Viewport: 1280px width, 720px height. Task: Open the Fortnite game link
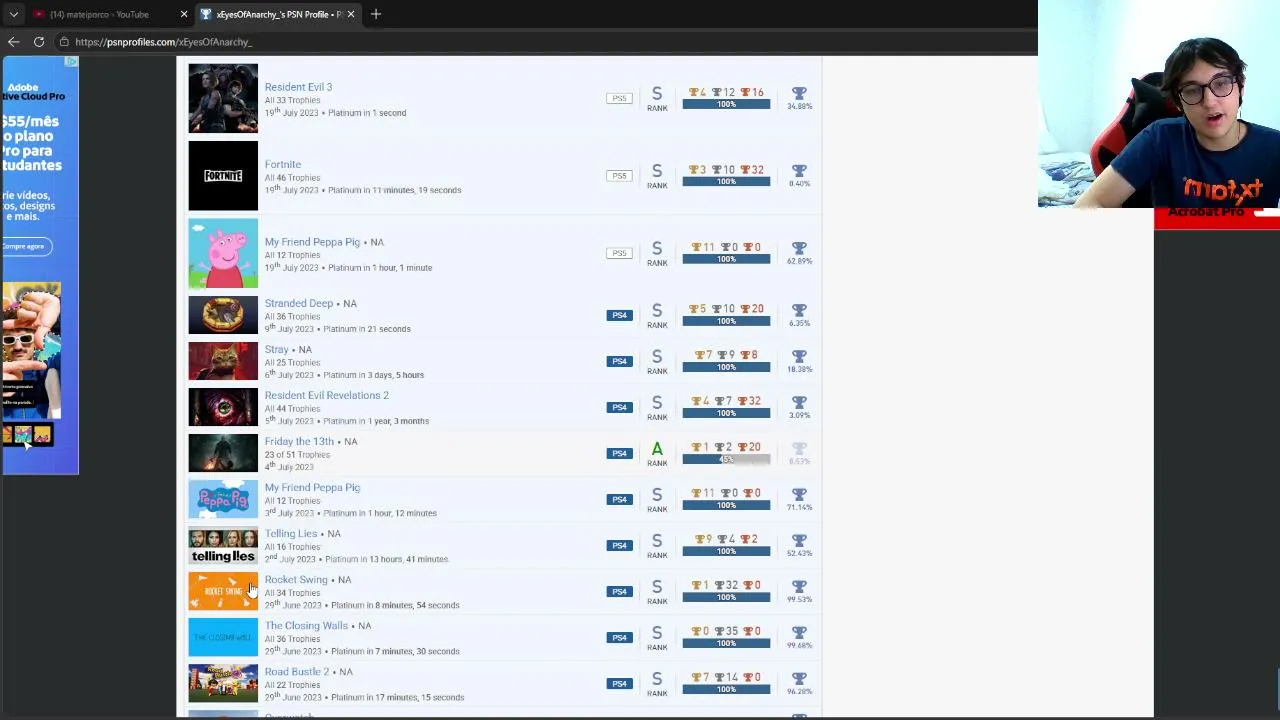283,164
